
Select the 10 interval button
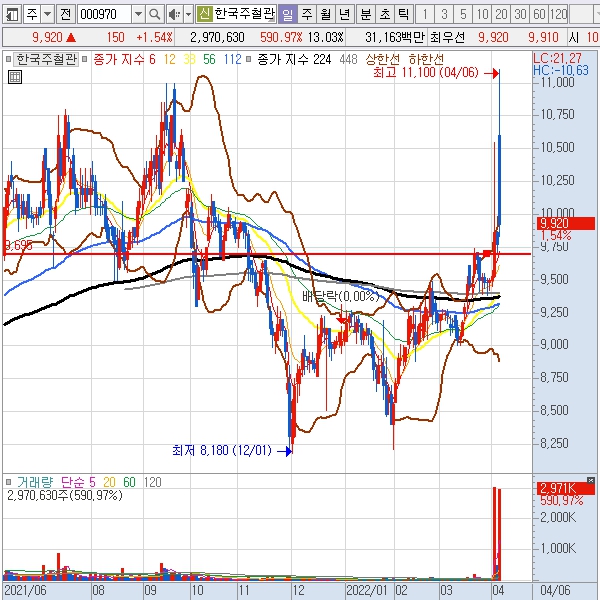482,15
